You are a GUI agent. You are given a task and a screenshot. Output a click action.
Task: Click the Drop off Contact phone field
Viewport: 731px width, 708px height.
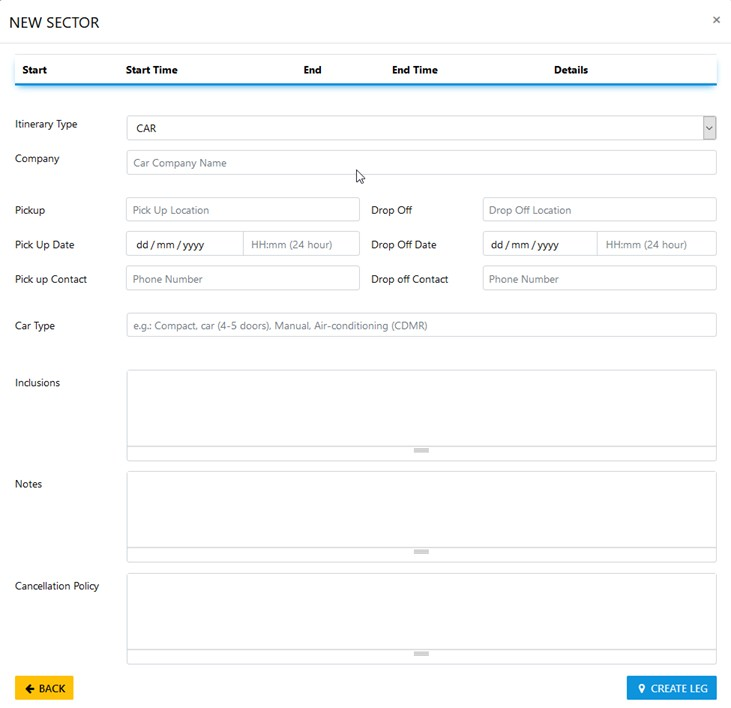click(x=598, y=279)
